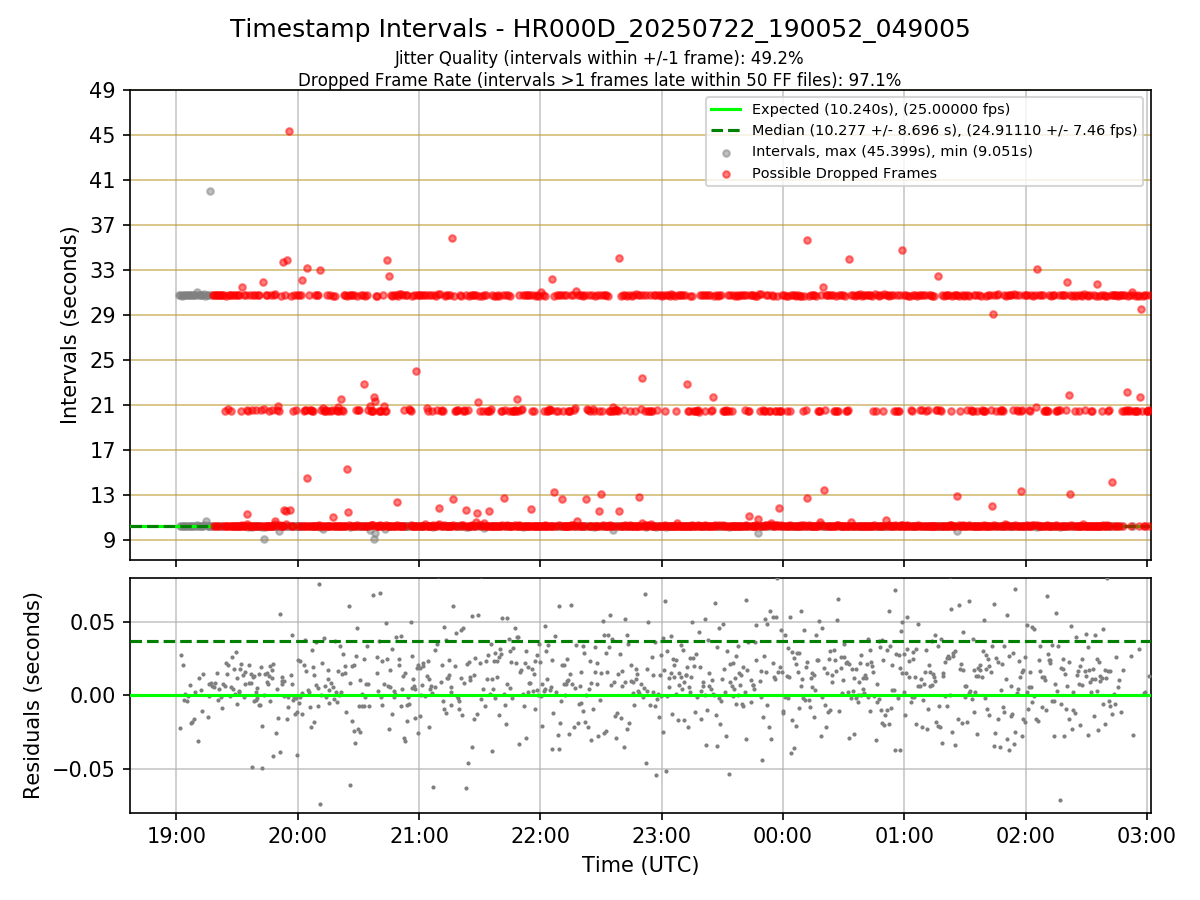Click the 00:00 x-axis tick label
The width and height of the screenshot is (1200, 900).
point(783,836)
